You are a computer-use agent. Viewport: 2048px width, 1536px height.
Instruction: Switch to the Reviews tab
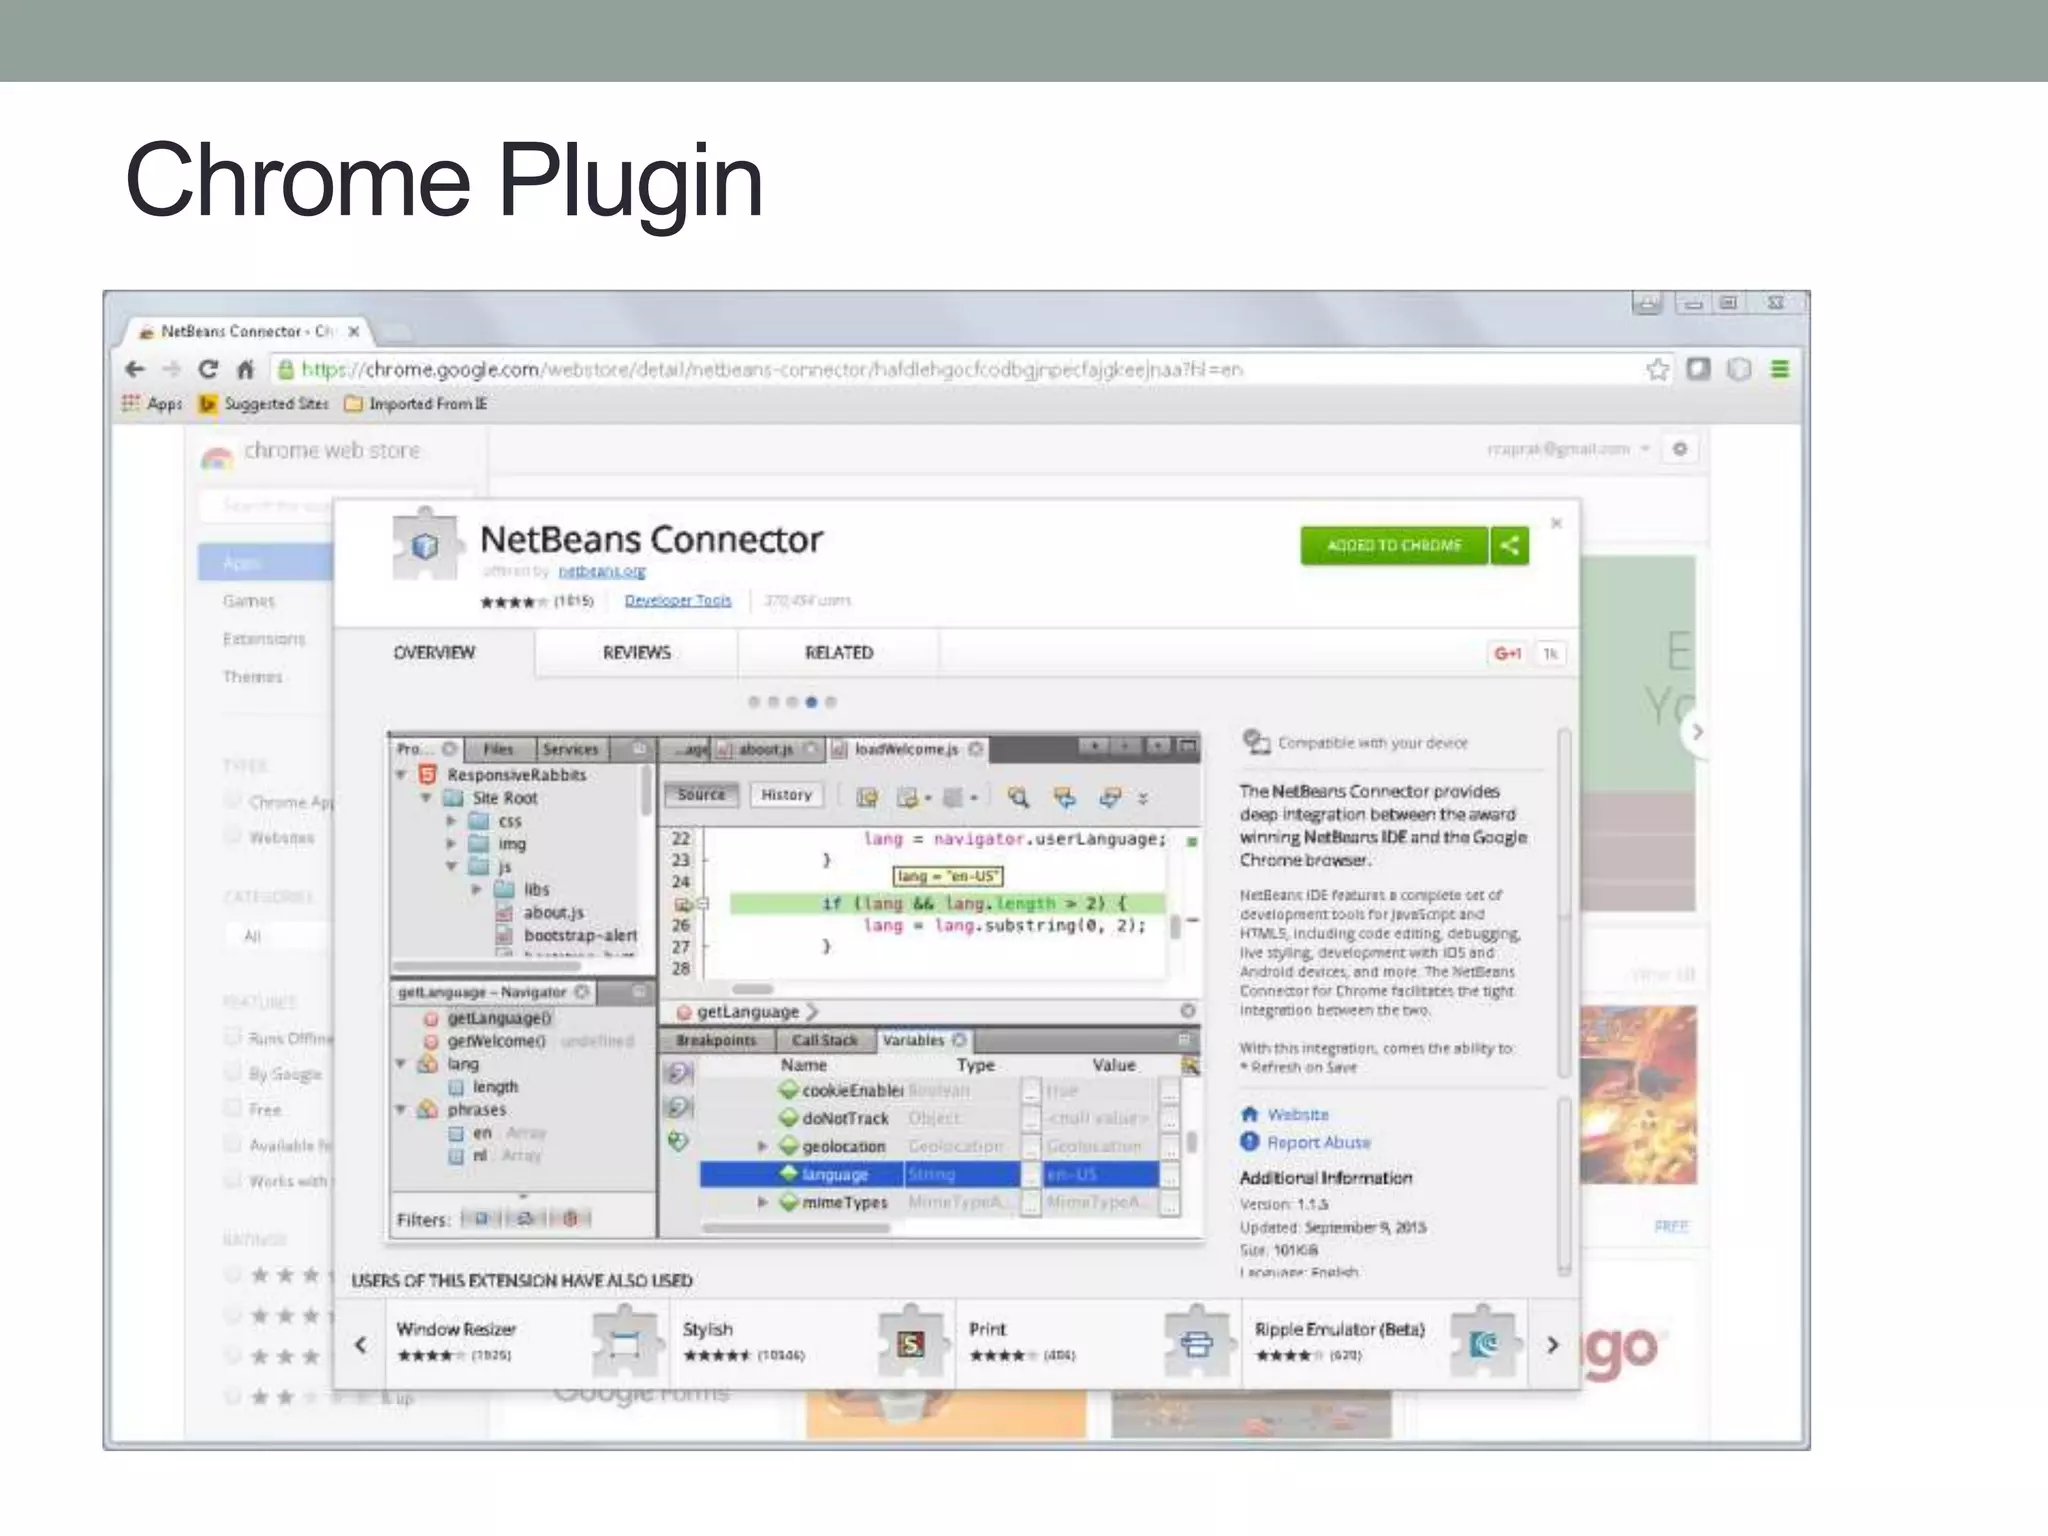tap(636, 652)
